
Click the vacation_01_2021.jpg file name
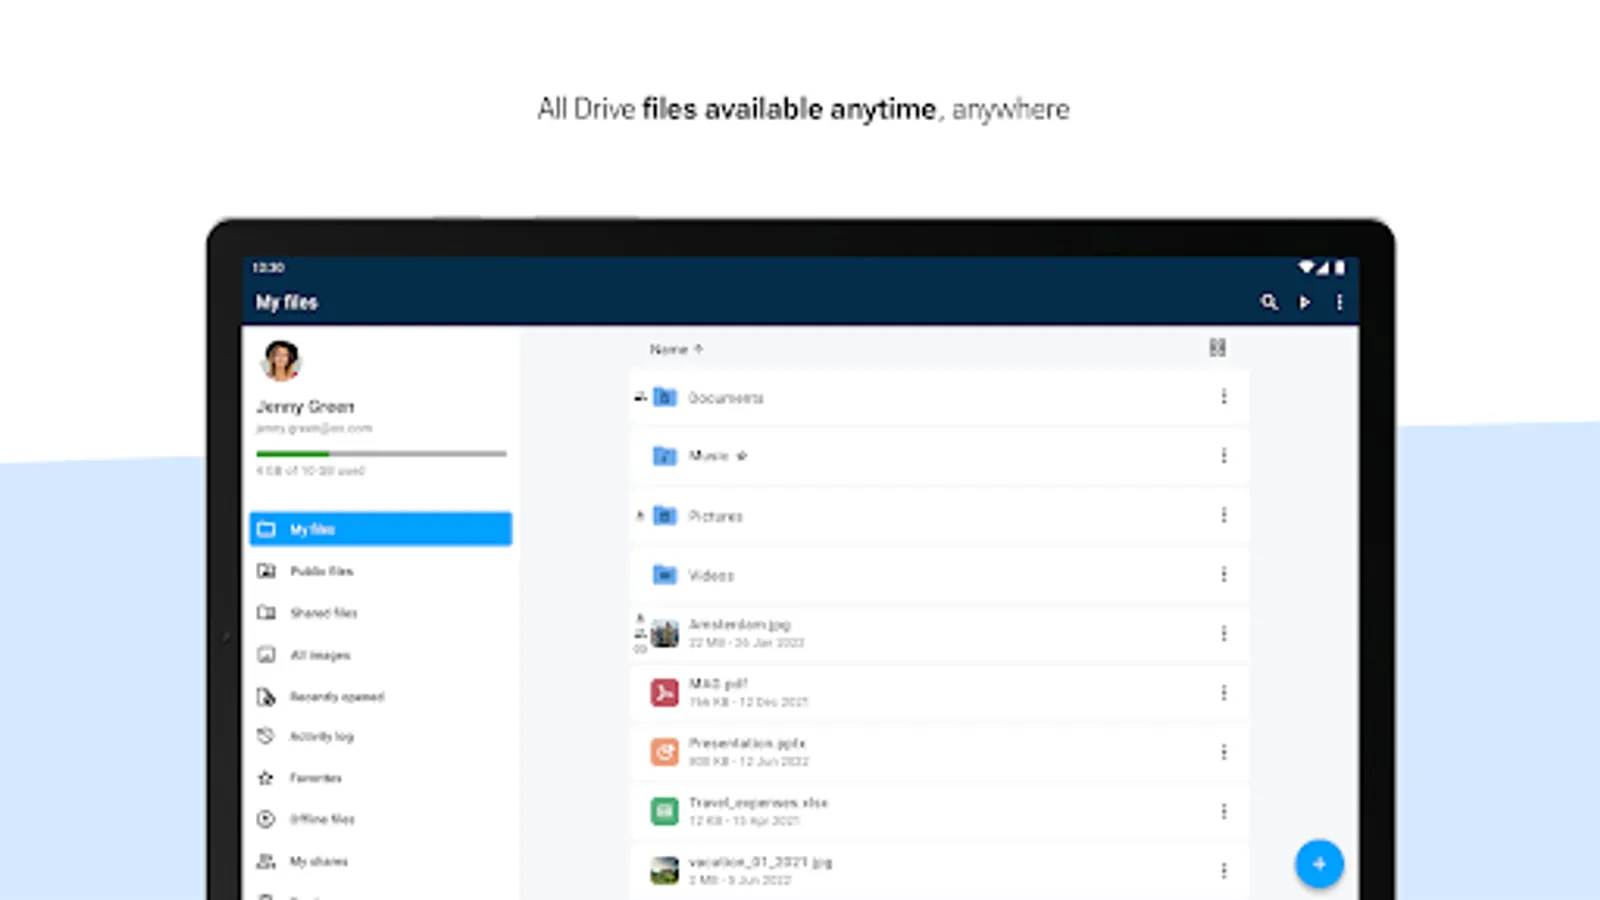(761, 862)
